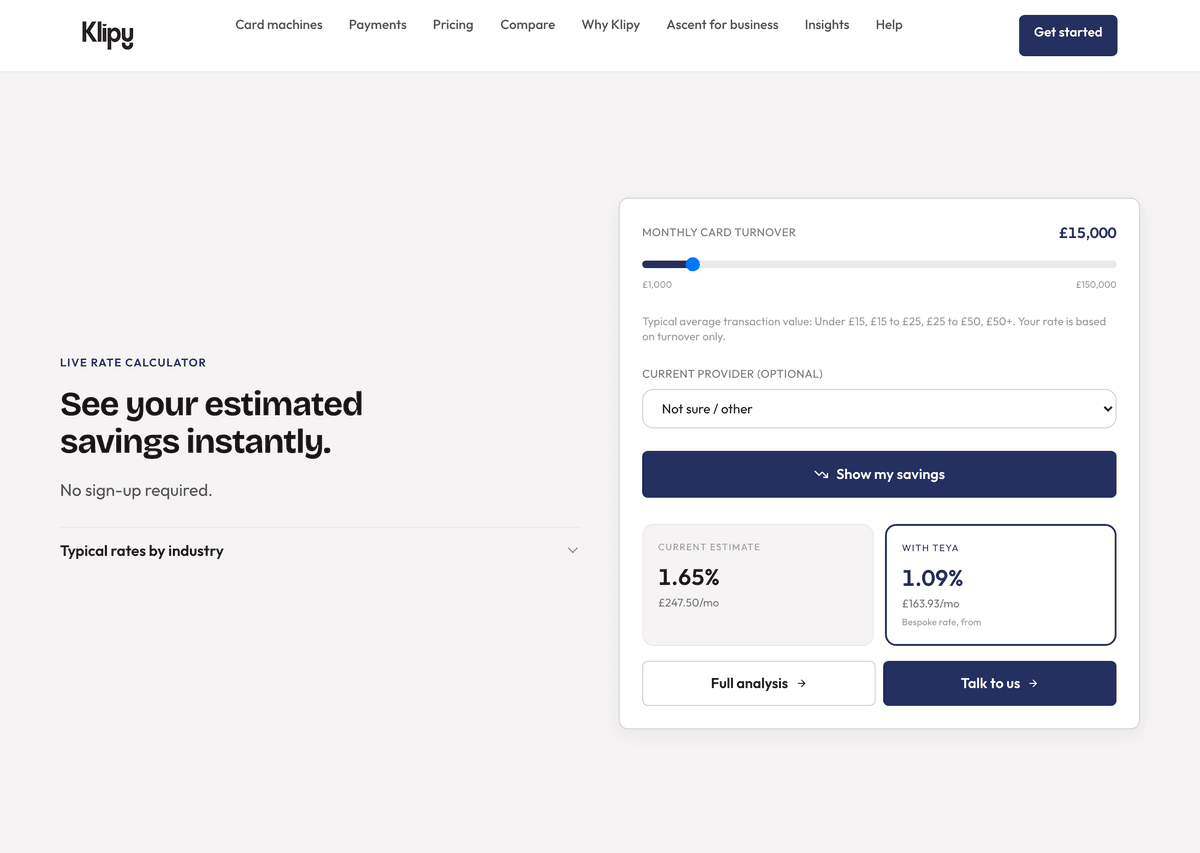Select the With Teya rate card
This screenshot has width=1200, height=853.
coord(1000,585)
